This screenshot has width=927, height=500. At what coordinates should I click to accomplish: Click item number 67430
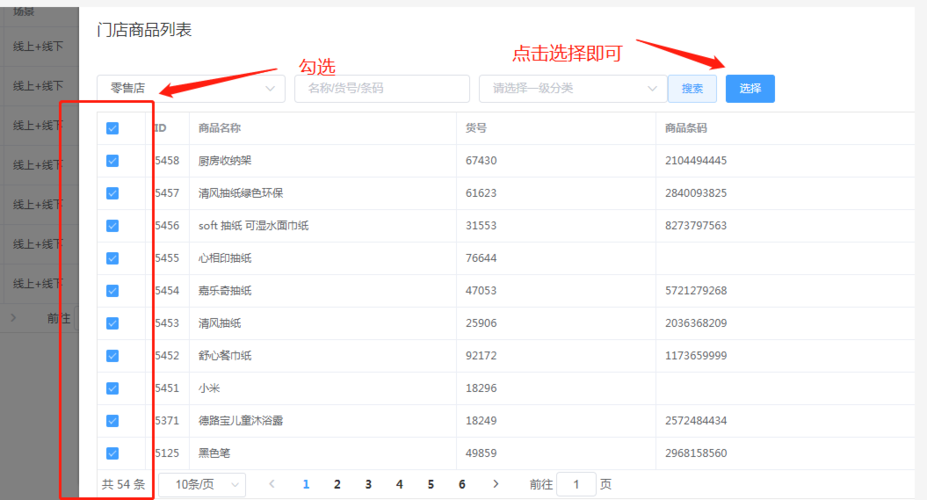(x=481, y=161)
